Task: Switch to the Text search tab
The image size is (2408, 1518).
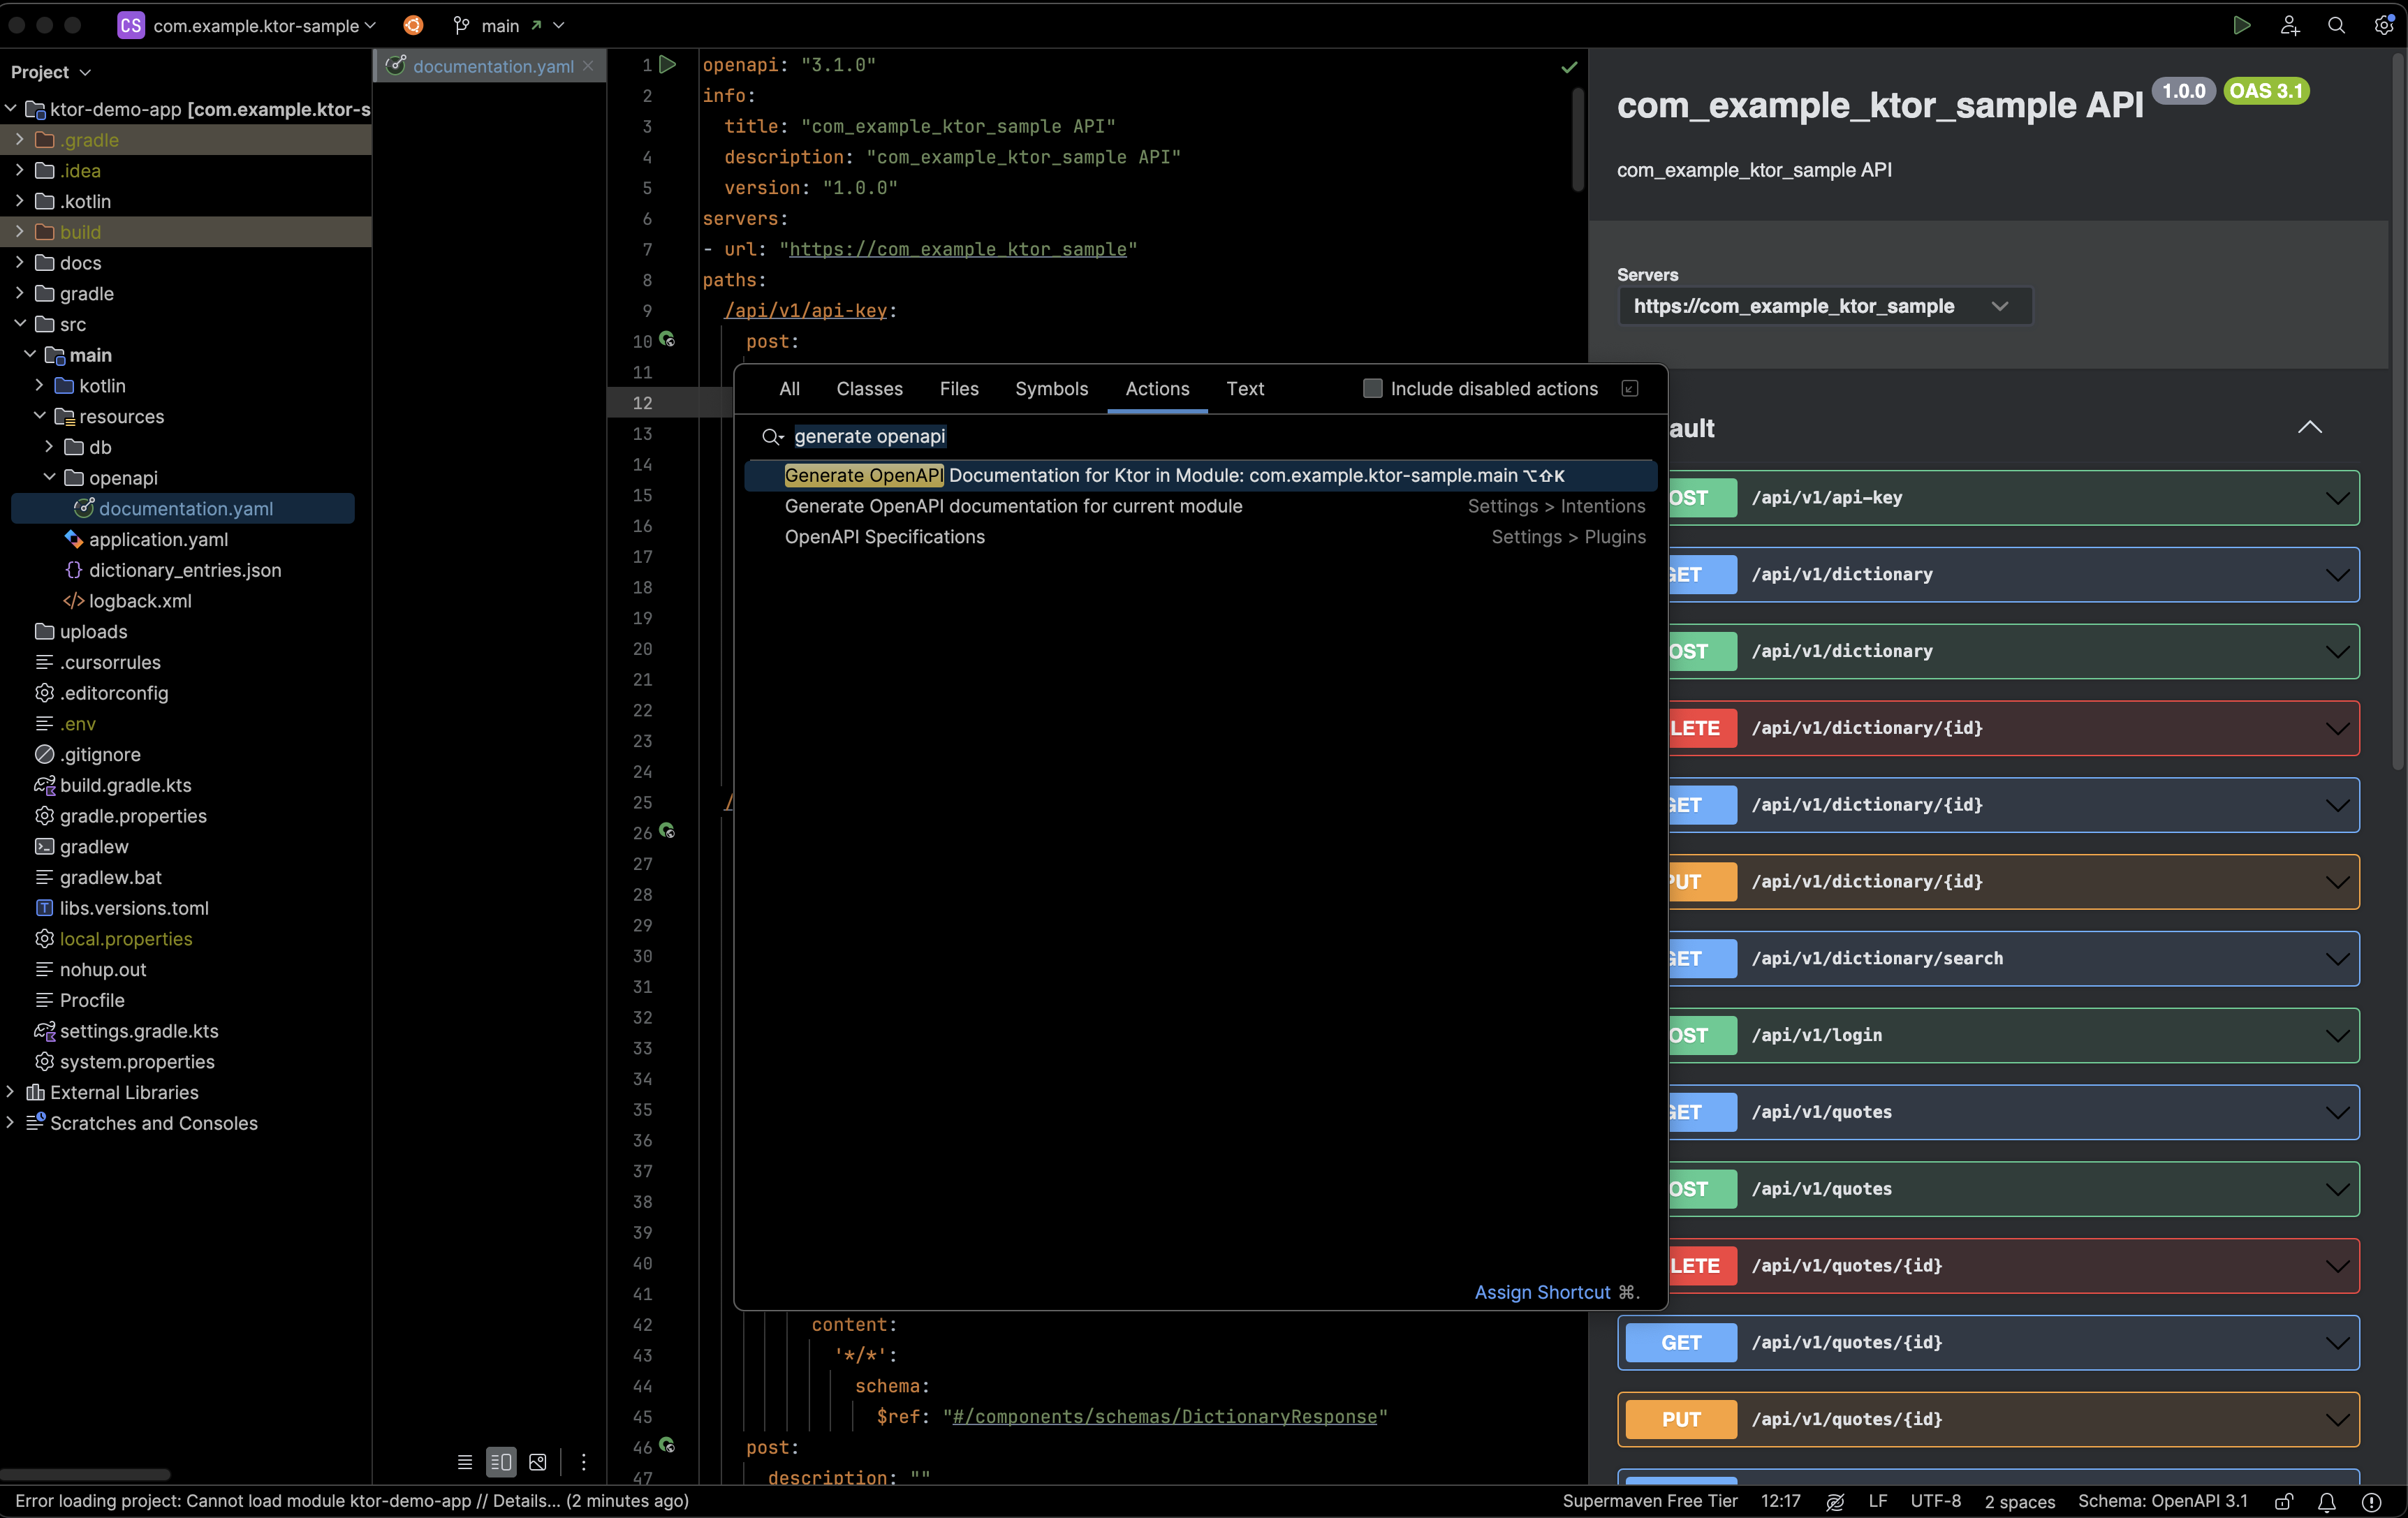Action: pyautogui.click(x=1245, y=388)
